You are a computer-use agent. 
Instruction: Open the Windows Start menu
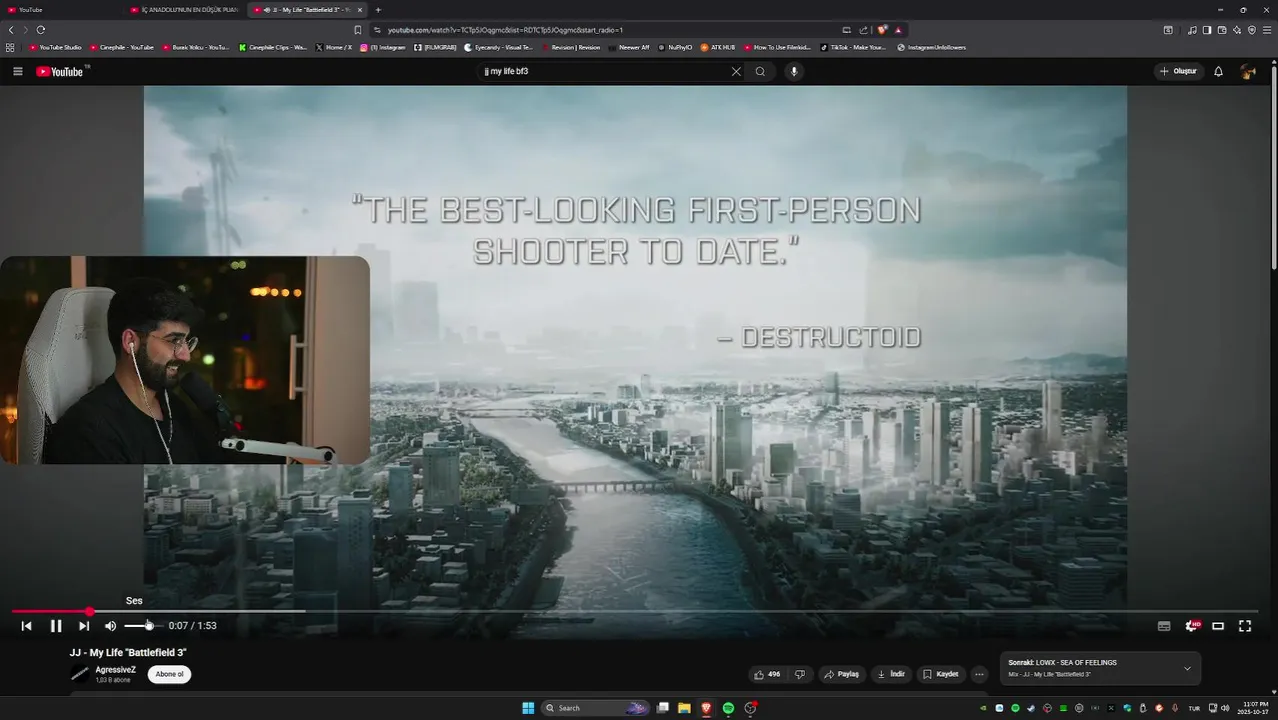click(528, 708)
